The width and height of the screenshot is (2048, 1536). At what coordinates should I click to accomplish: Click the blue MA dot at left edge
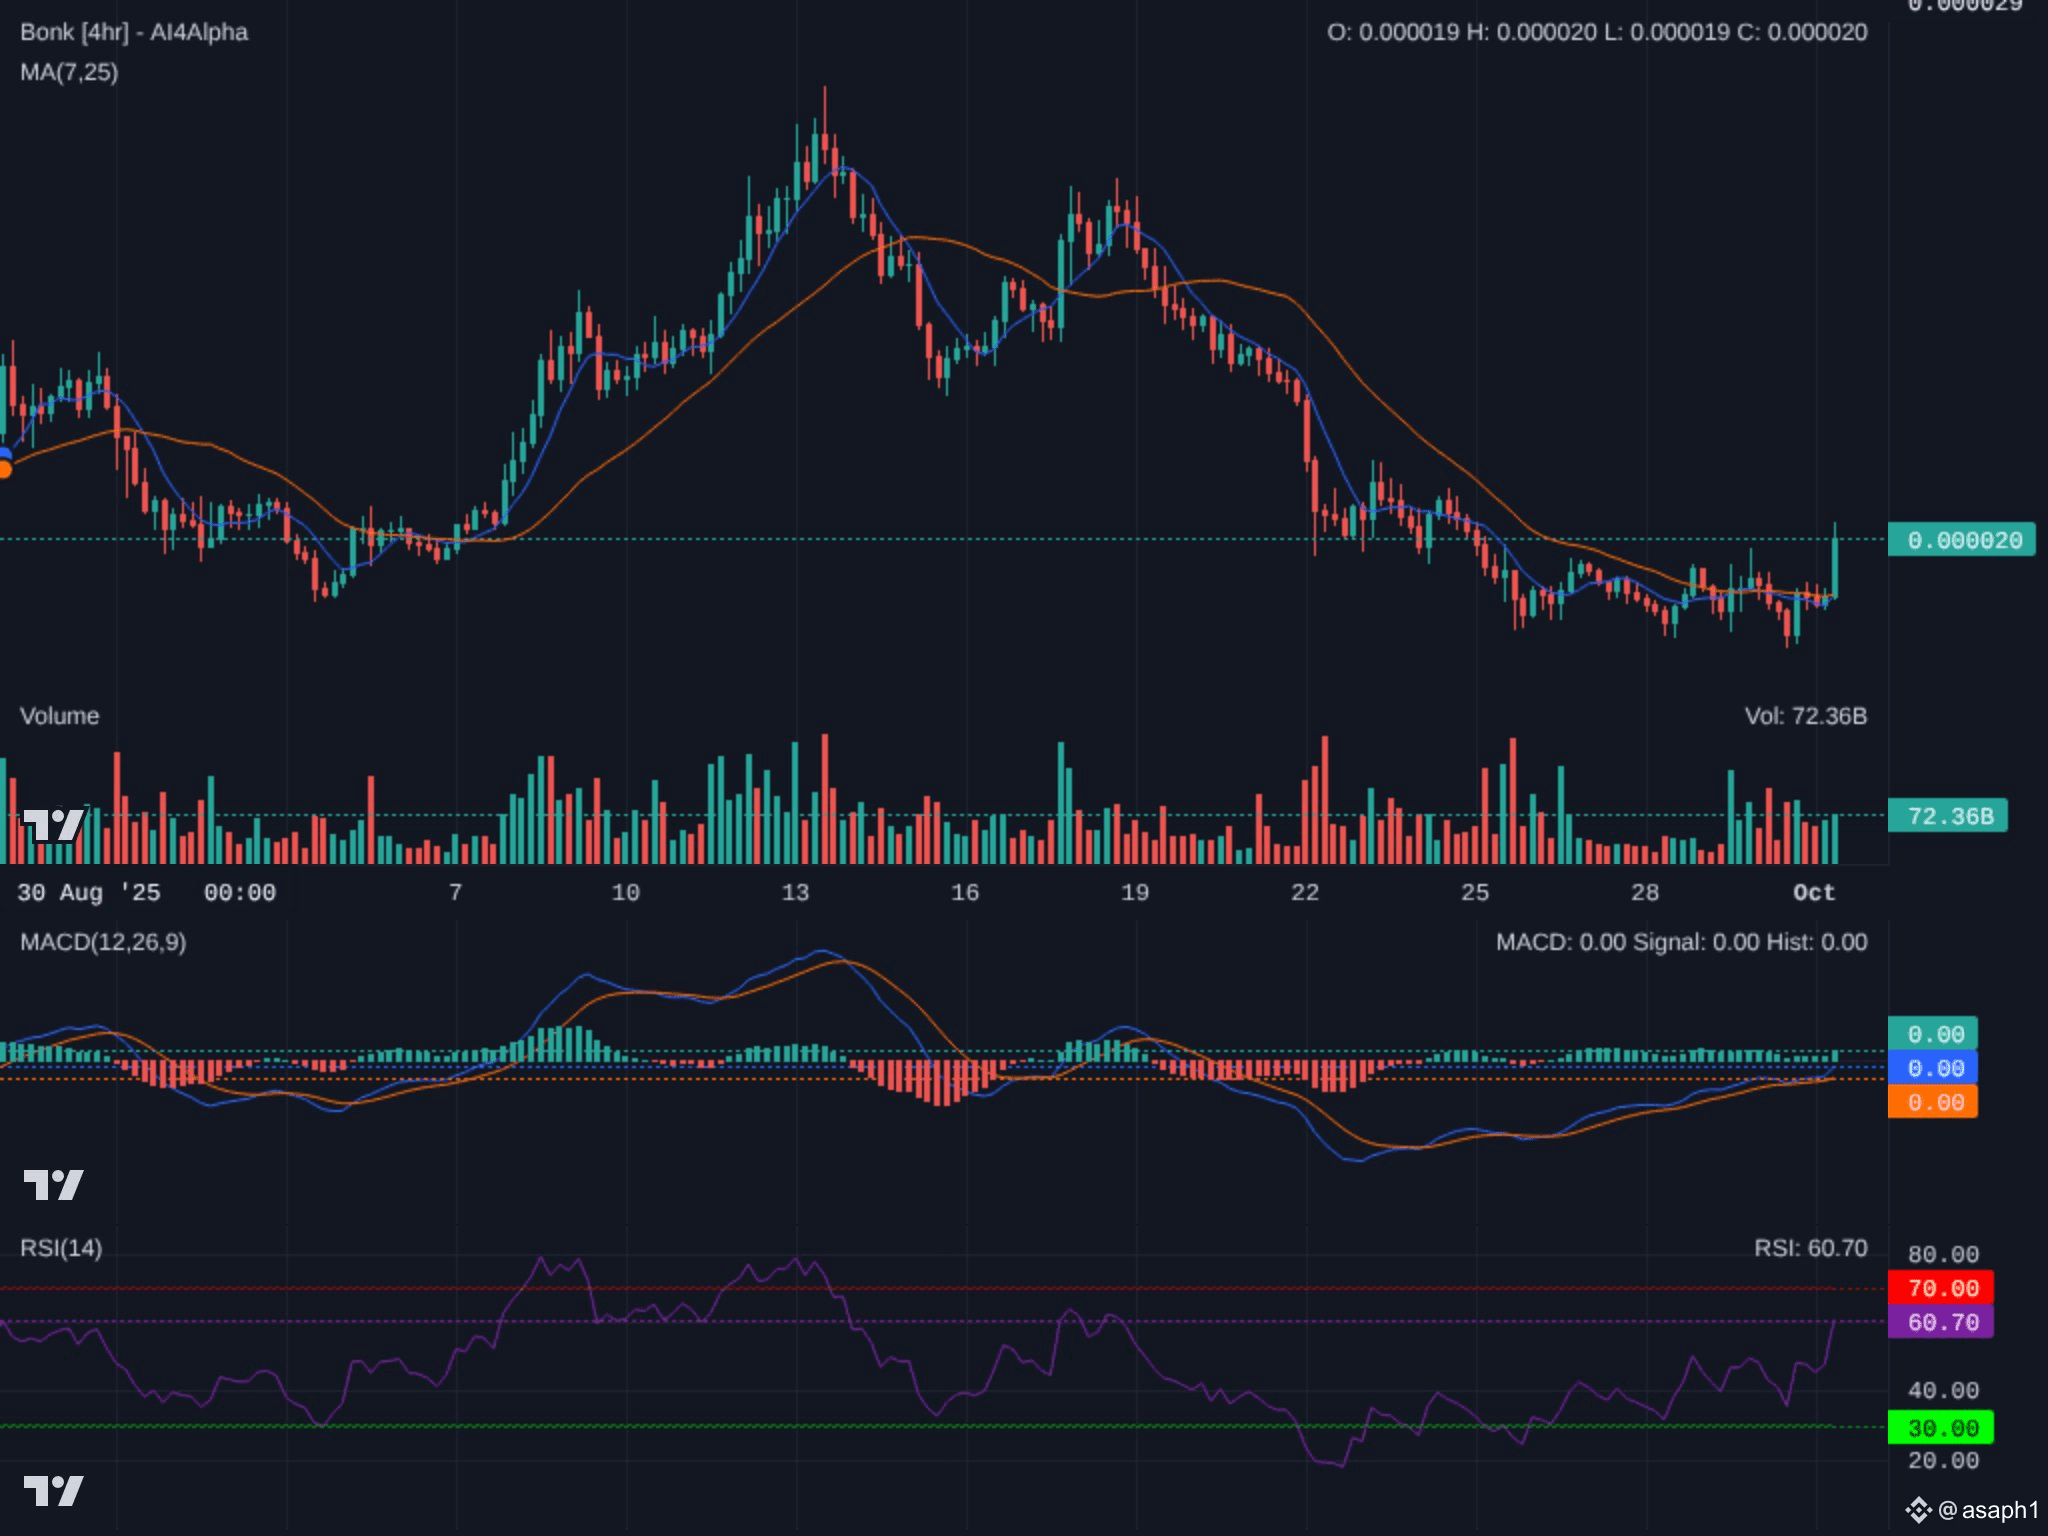pyautogui.click(x=4, y=455)
